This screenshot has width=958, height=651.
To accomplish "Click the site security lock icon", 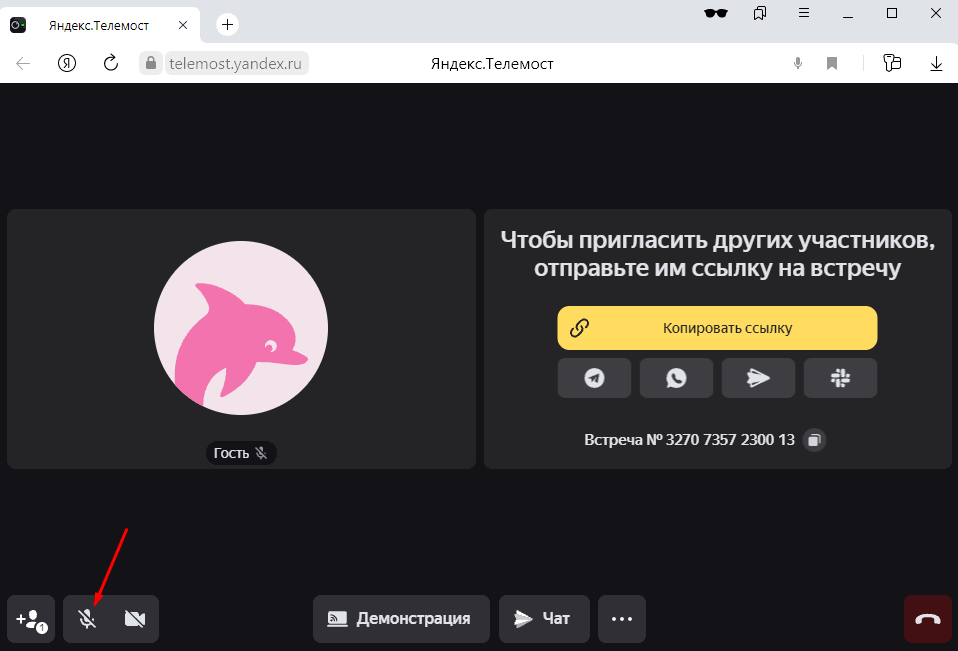I will [x=151, y=63].
